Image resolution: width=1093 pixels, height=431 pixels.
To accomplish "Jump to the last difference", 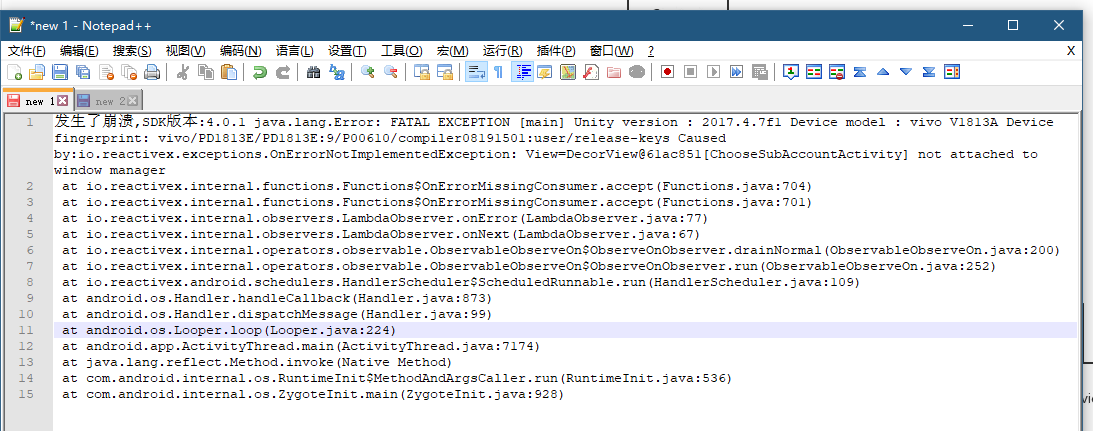I will point(928,72).
